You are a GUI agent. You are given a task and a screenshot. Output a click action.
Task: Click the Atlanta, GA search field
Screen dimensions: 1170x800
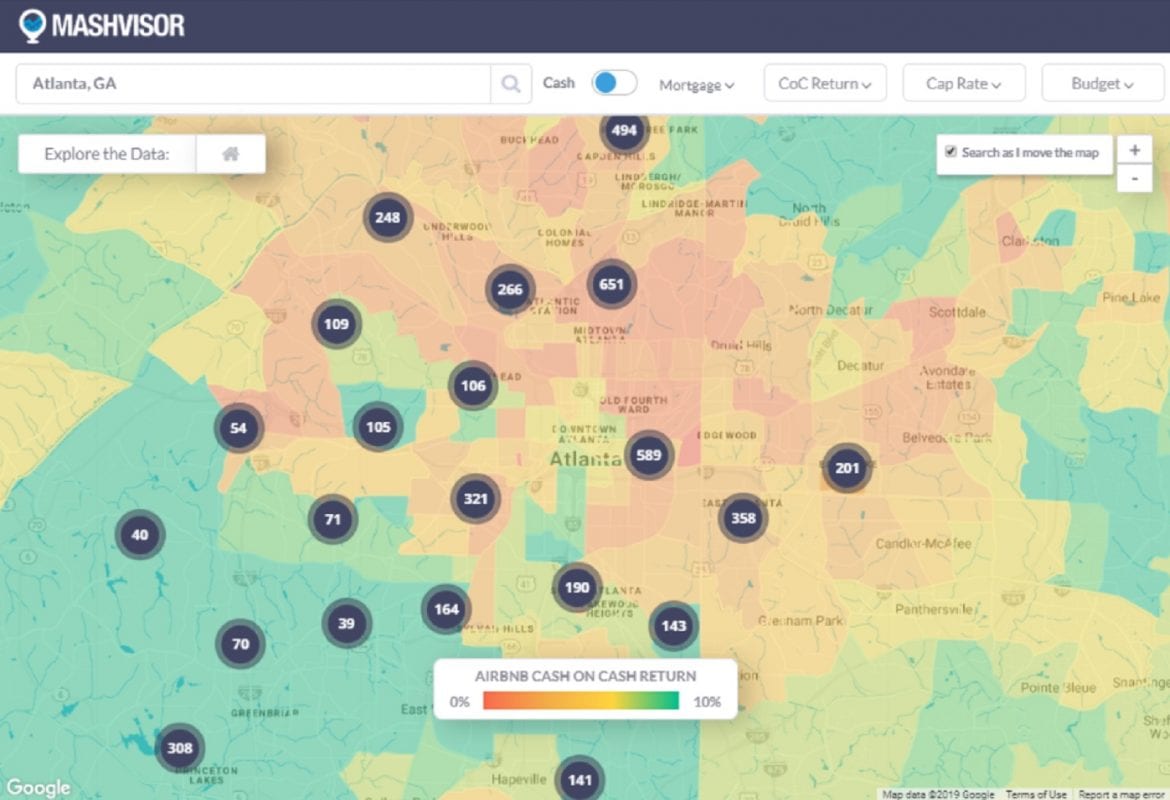pos(253,84)
